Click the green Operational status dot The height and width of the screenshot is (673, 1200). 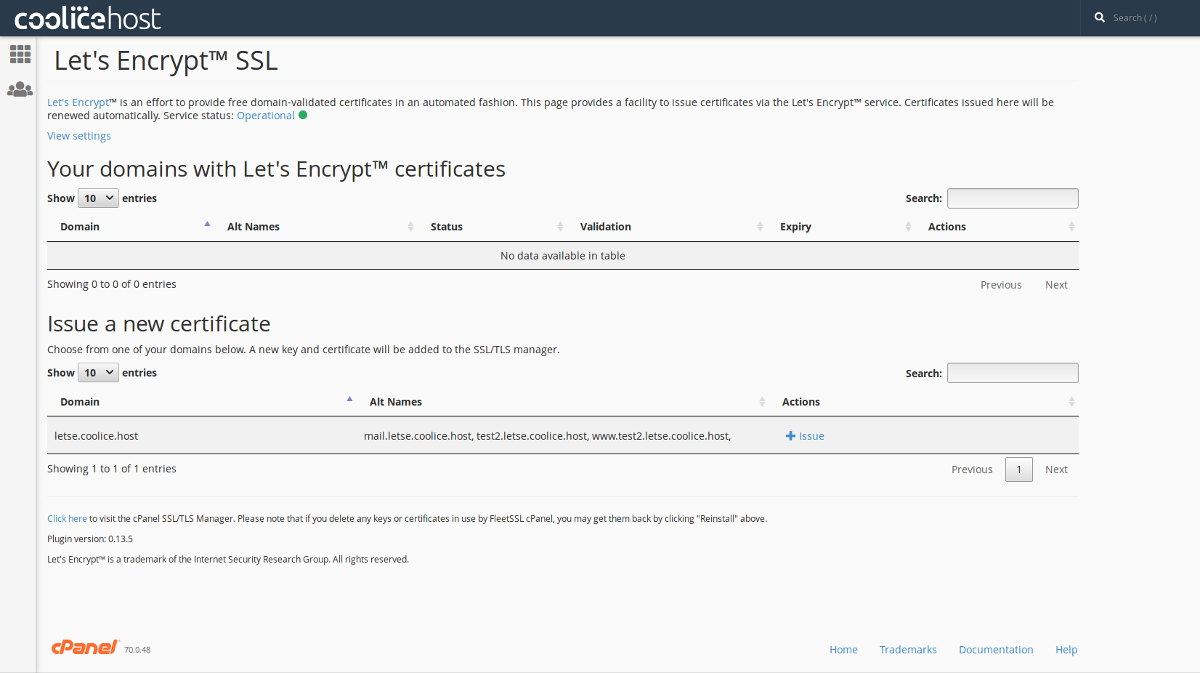pyautogui.click(x=303, y=115)
